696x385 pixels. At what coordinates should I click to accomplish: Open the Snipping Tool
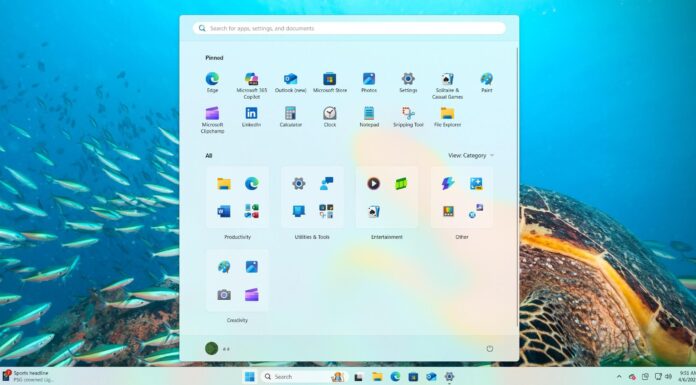pyautogui.click(x=408, y=117)
